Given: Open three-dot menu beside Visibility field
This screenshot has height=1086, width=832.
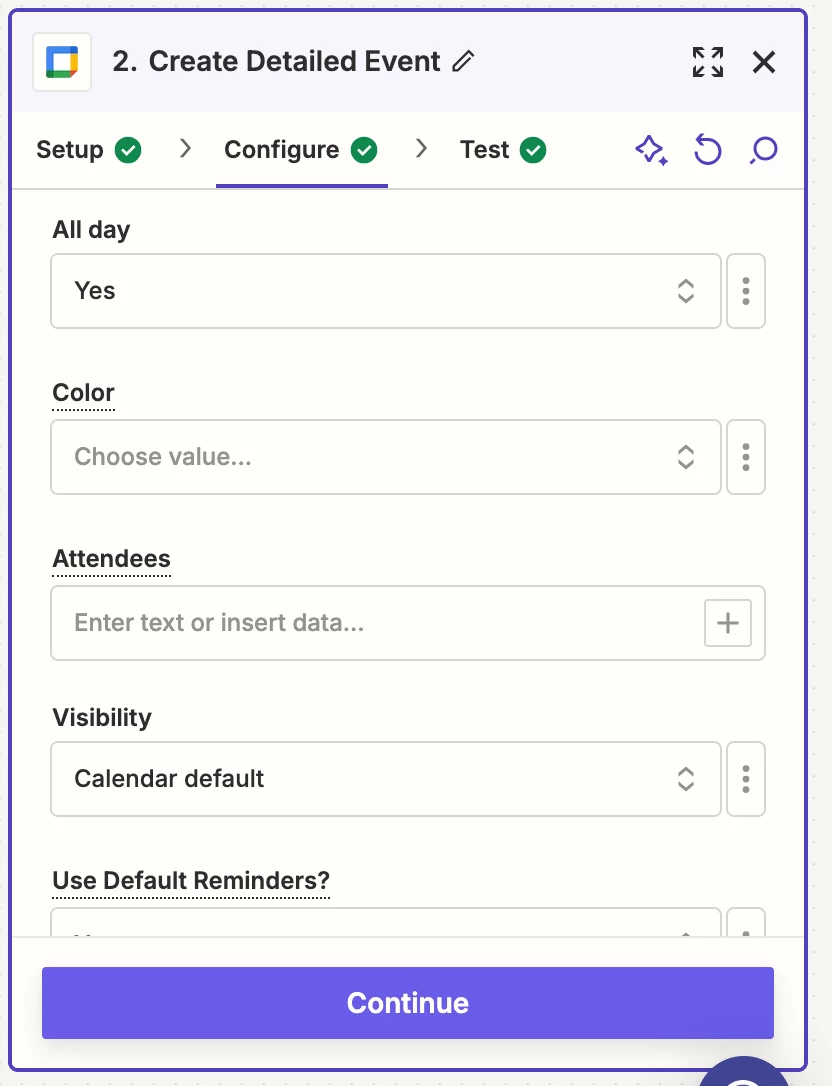Looking at the screenshot, I should point(746,779).
